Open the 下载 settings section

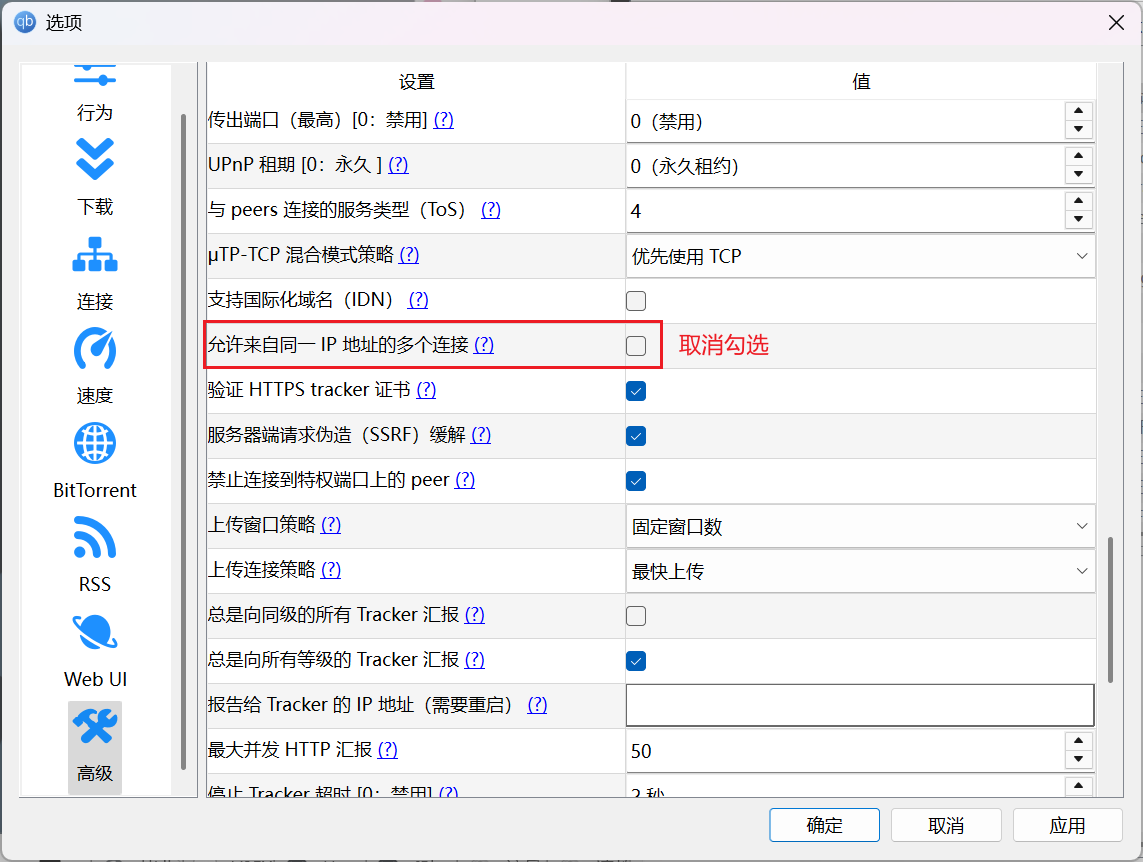(94, 180)
